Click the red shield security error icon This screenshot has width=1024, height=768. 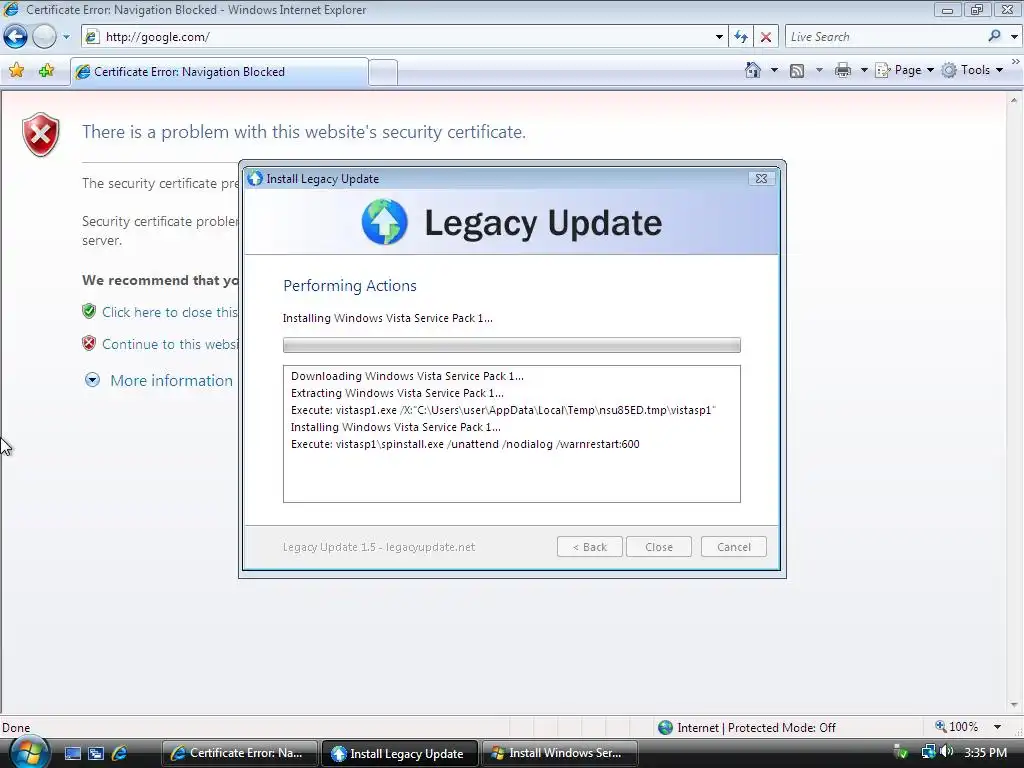coord(40,135)
